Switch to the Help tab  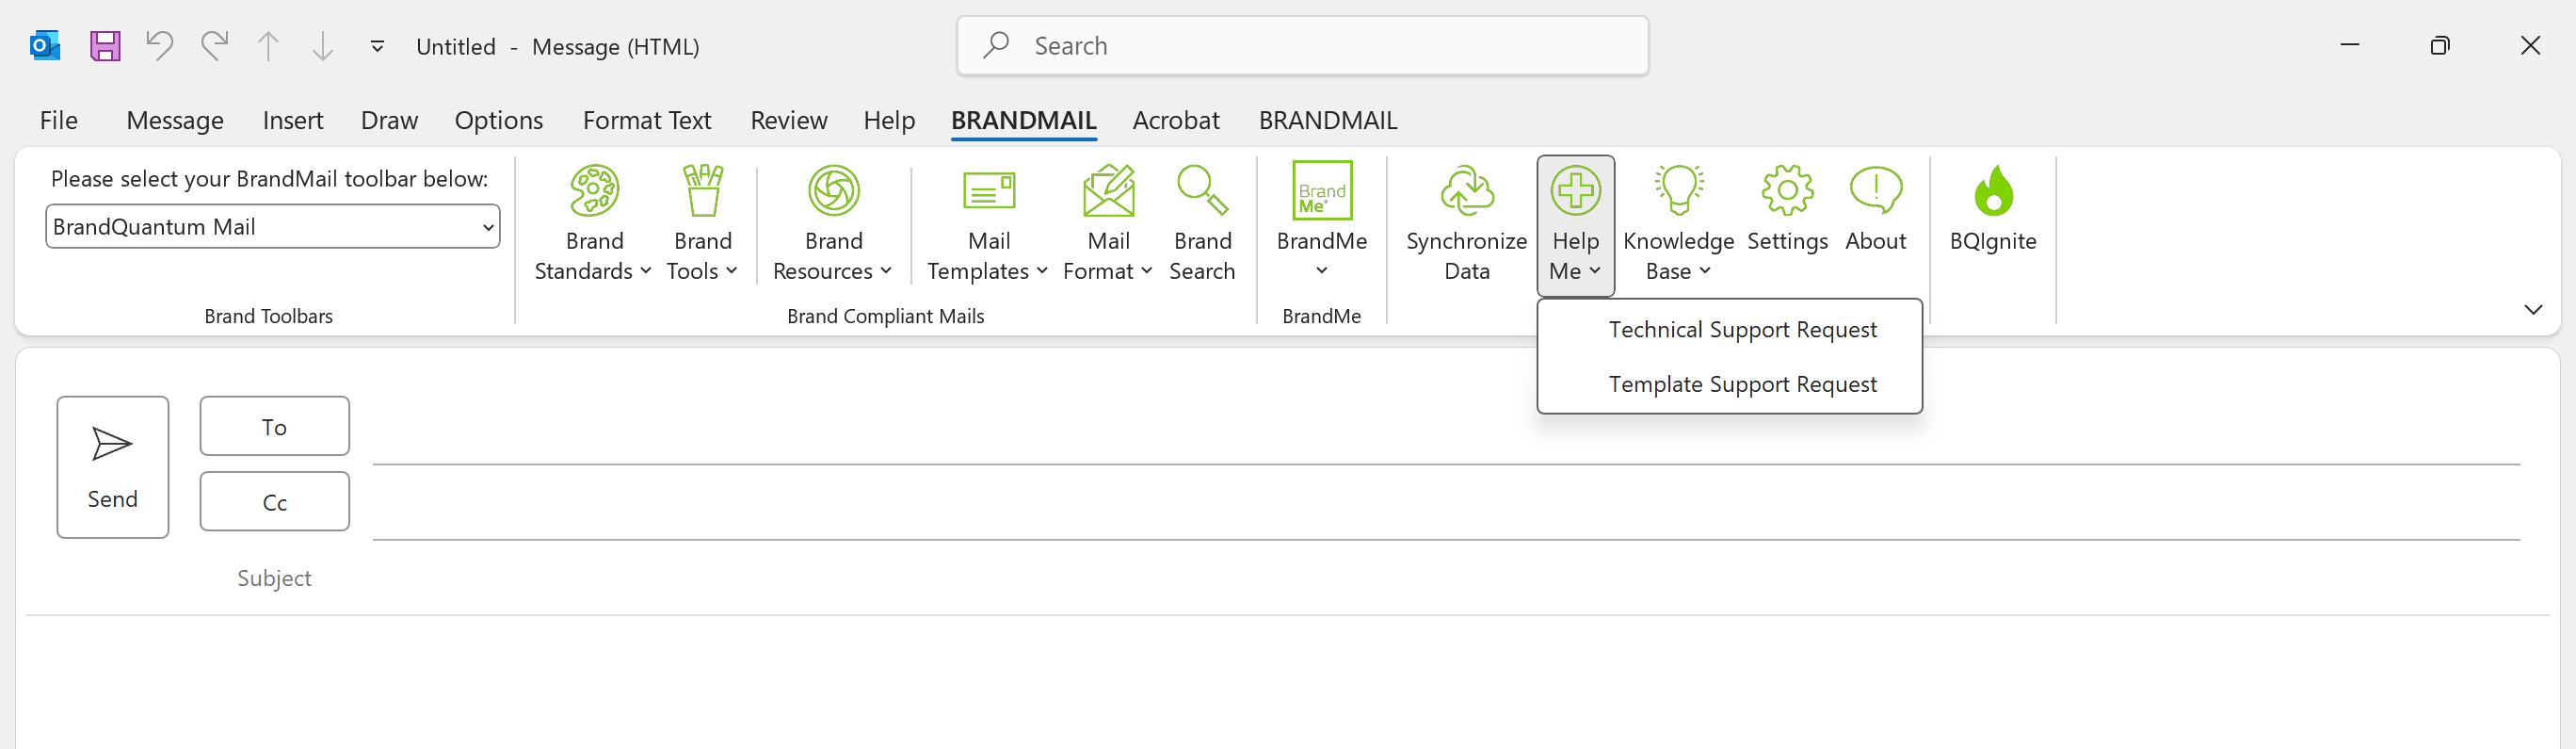(889, 120)
